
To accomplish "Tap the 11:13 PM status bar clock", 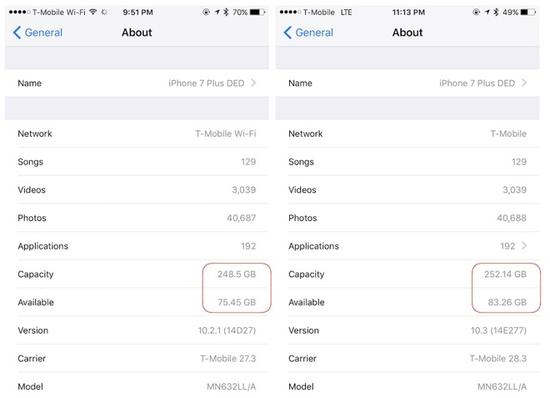I will click(x=408, y=12).
